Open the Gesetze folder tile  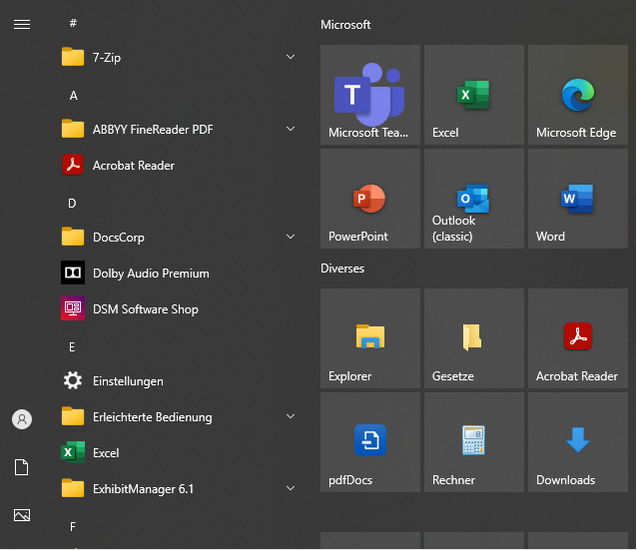click(x=474, y=338)
